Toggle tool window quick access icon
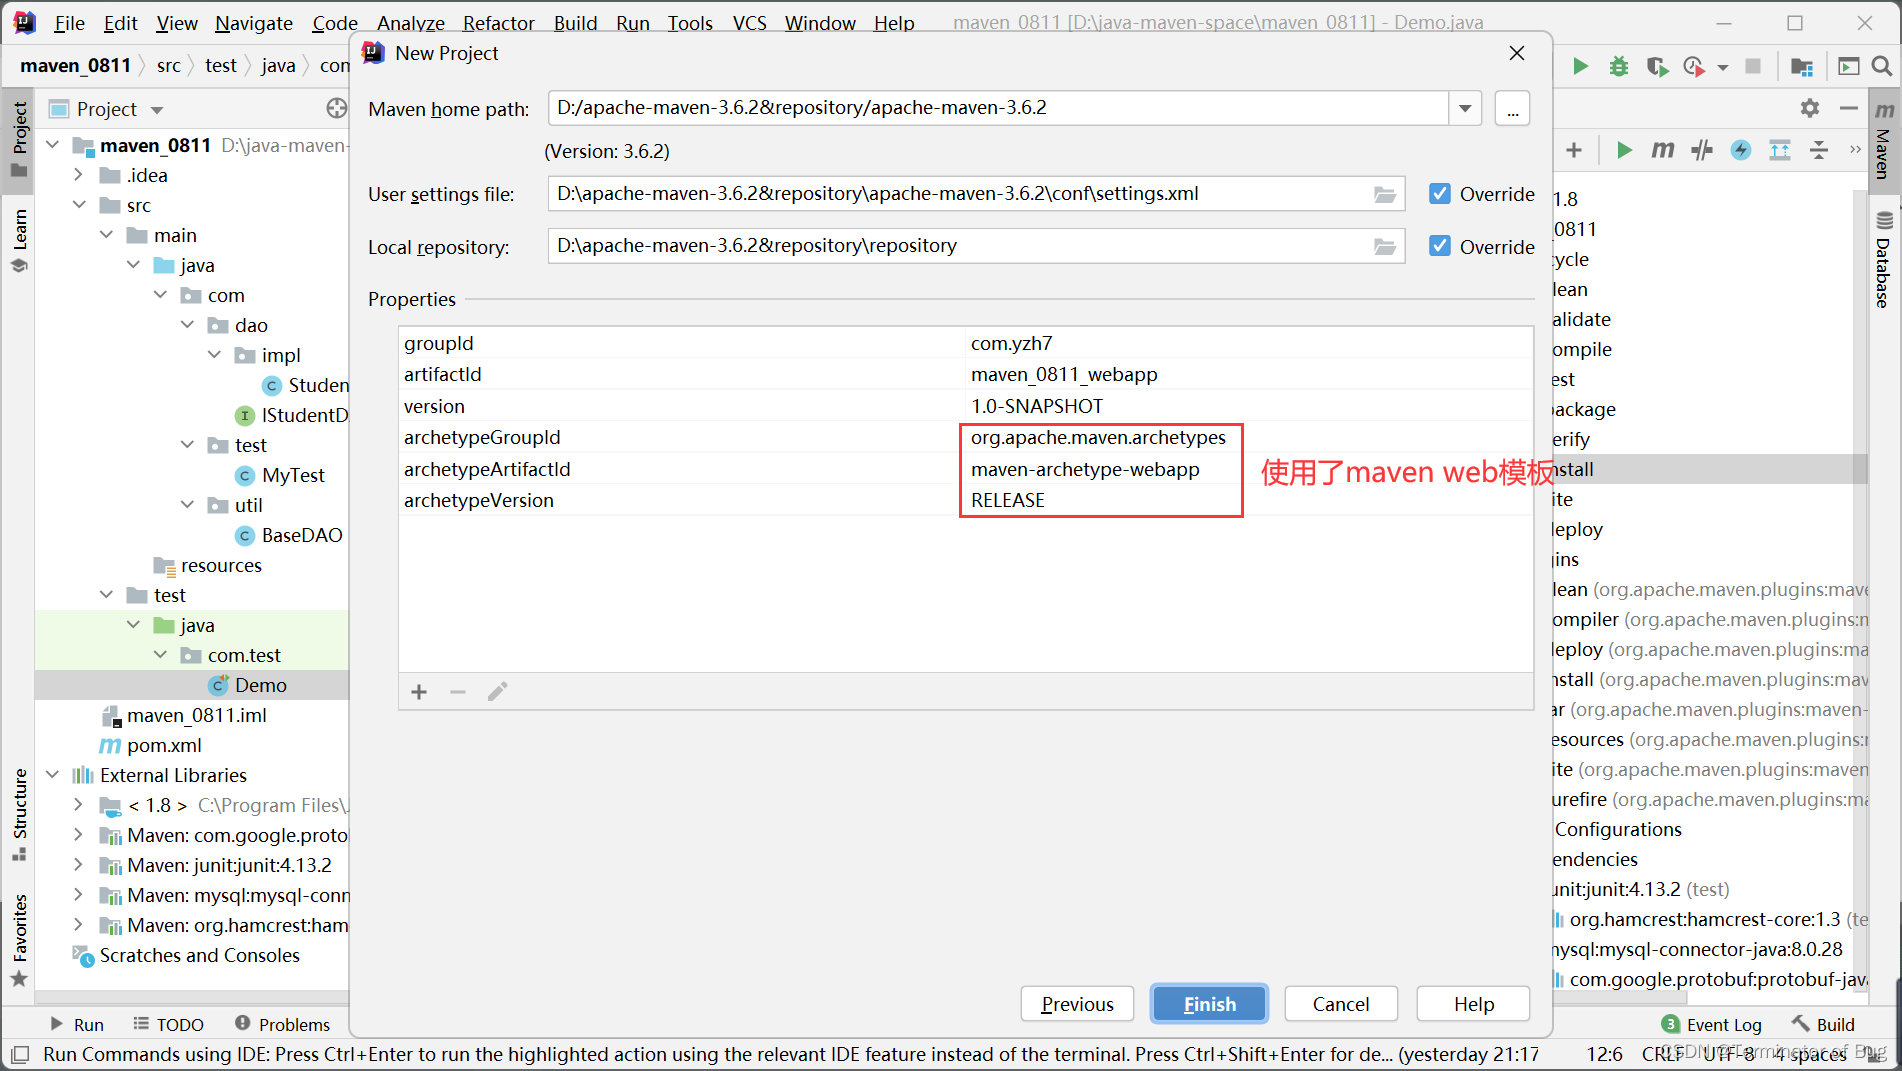1902x1071 pixels. pos(20,1054)
